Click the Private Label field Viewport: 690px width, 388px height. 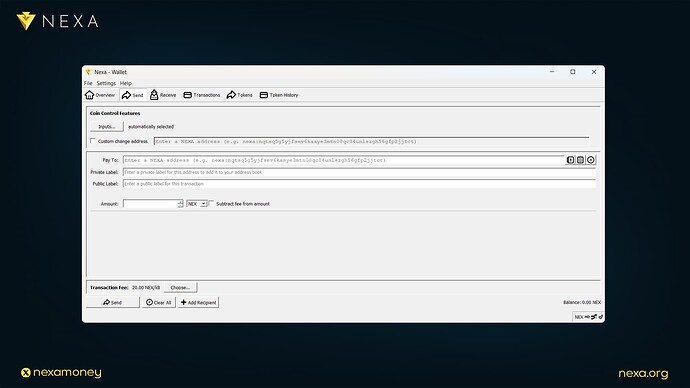pyautogui.click(x=360, y=172)
